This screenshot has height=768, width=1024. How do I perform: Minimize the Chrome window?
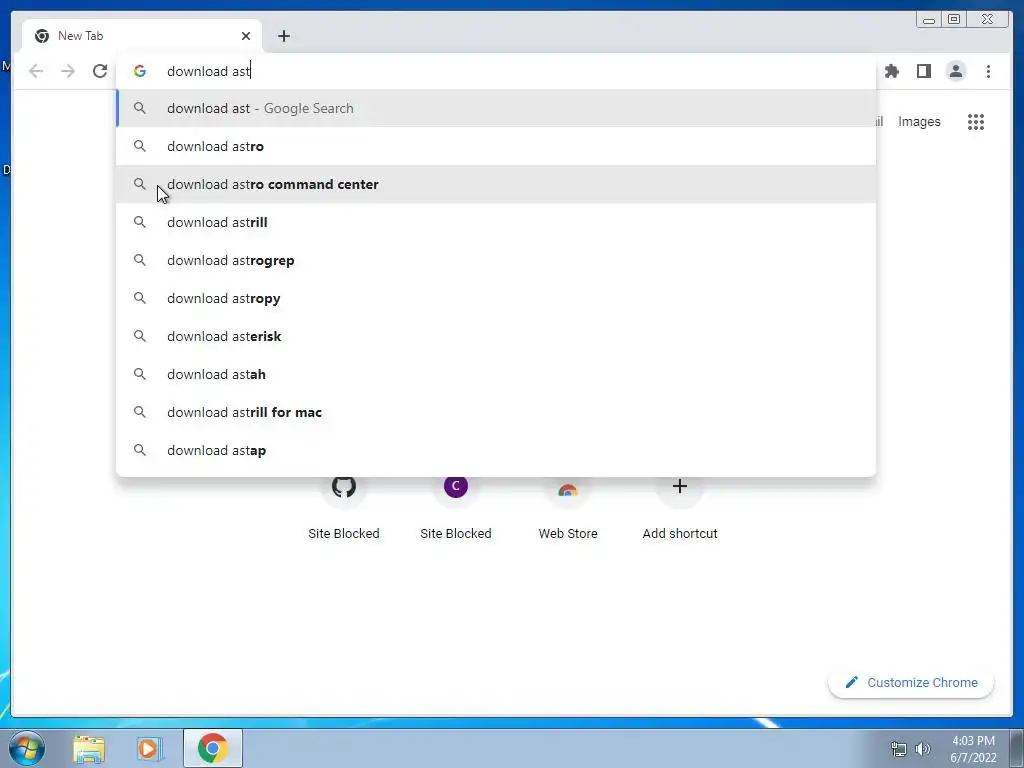pyautogui.click(x=929, y=20)
